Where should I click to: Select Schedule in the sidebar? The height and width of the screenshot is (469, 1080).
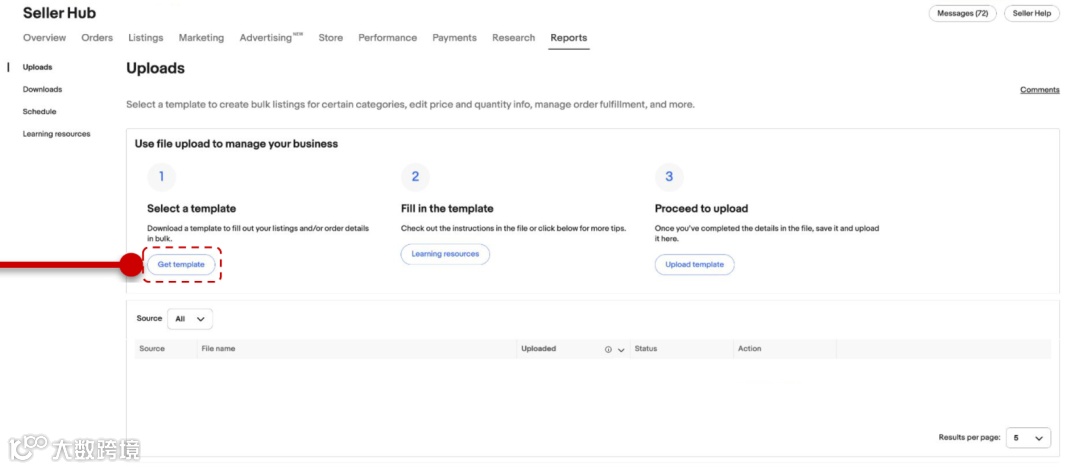coord(40,112)
